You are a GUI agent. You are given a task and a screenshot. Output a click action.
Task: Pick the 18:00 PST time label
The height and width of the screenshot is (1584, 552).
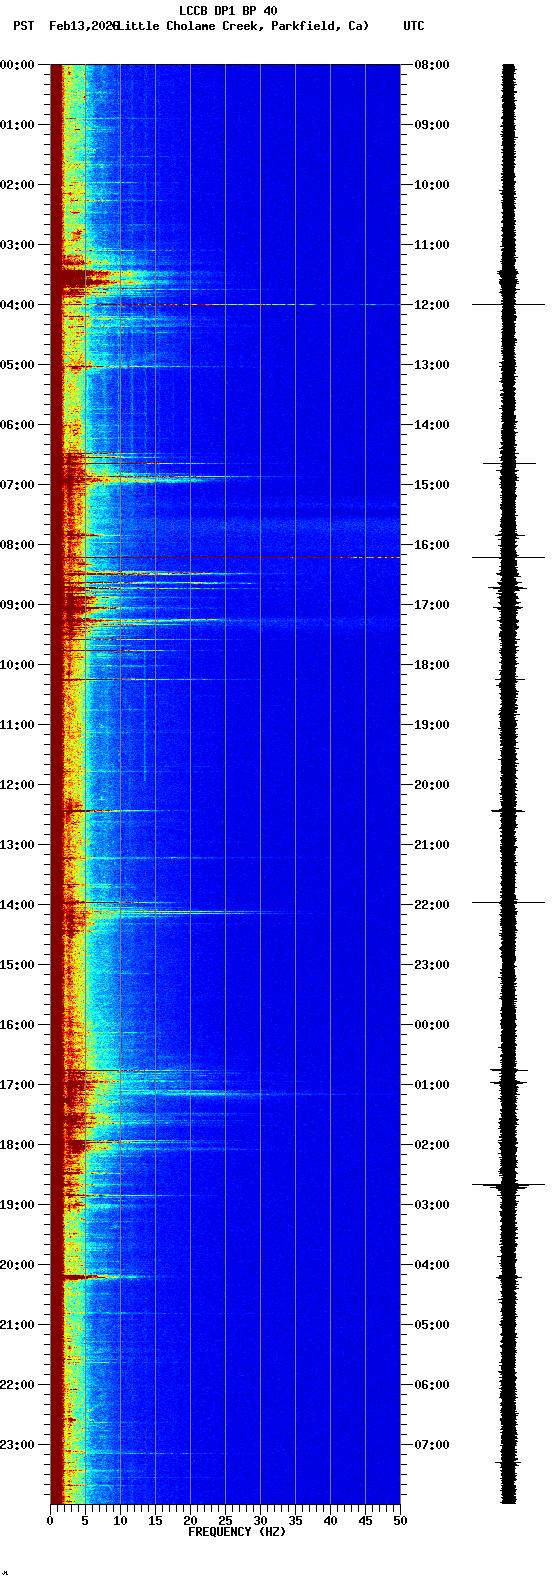tap(16, 1145)
